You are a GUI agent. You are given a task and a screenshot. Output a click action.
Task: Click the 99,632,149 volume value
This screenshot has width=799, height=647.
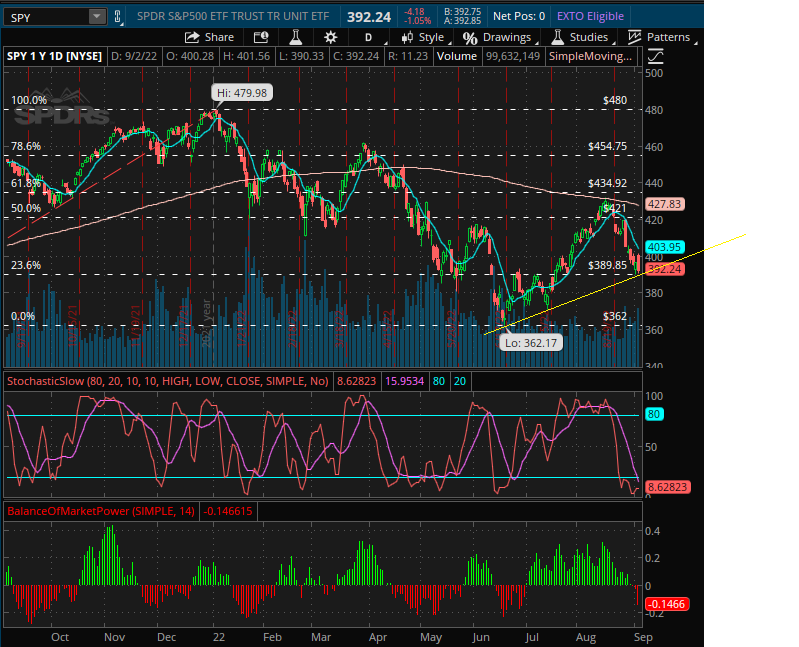[513, 56]
